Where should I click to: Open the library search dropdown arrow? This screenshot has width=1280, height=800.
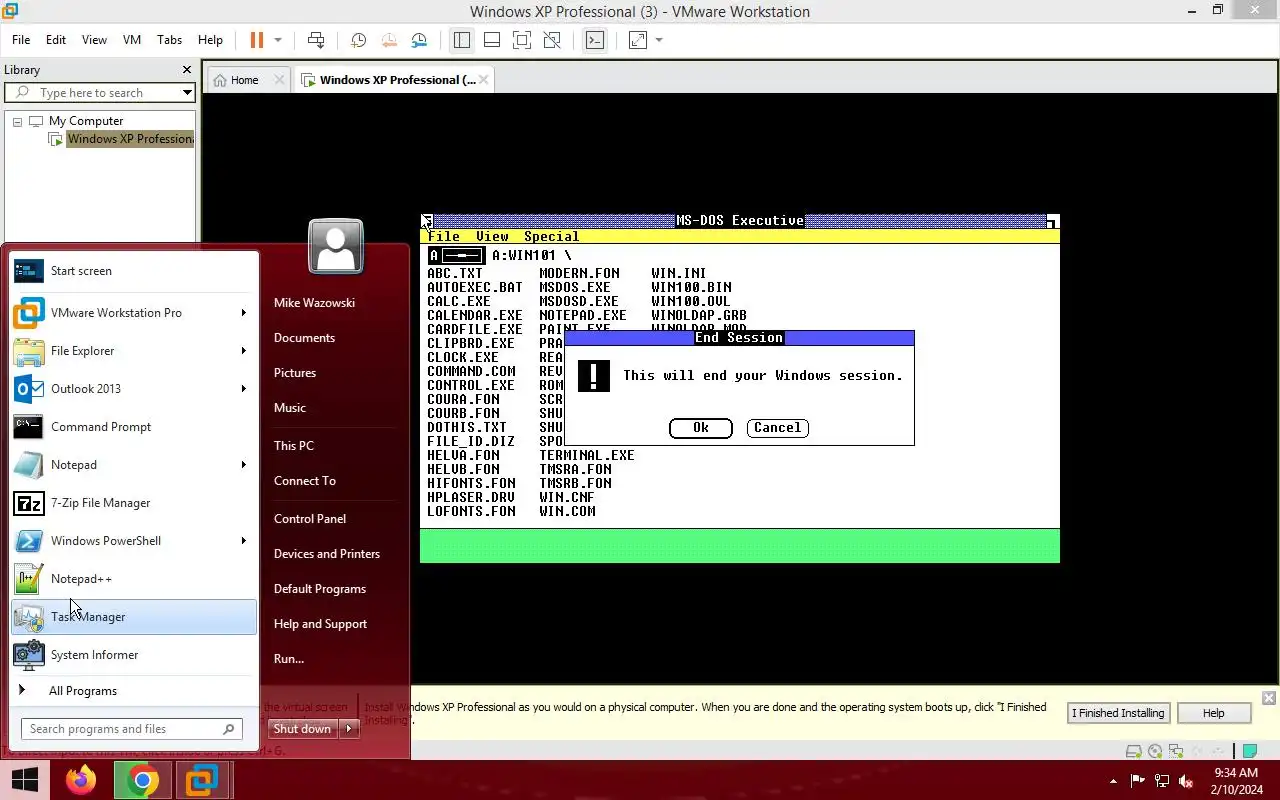pos(187,93)
